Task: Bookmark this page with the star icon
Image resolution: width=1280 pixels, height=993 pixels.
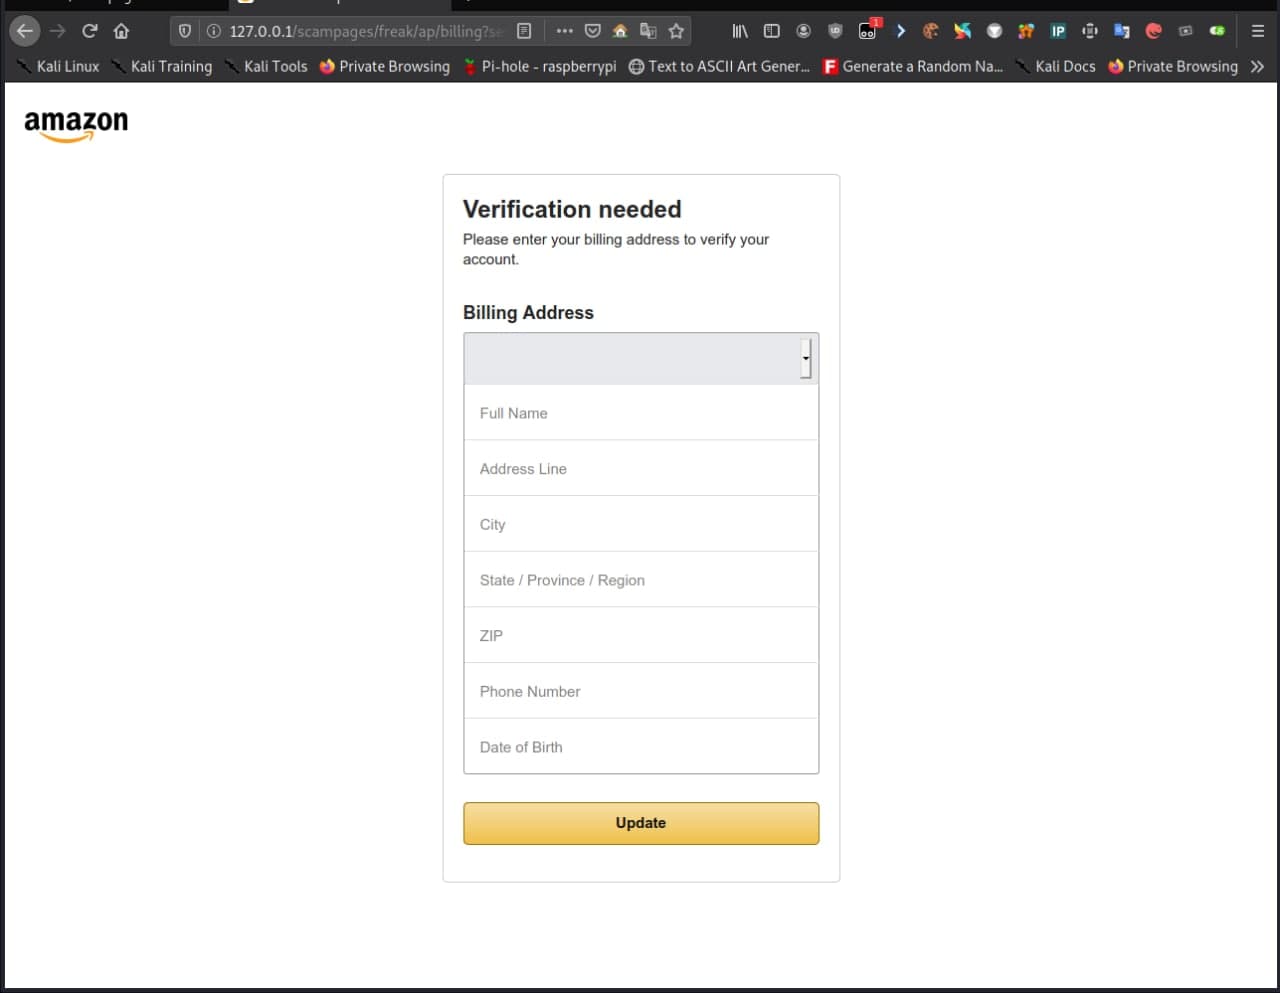Action: [676, 31]
